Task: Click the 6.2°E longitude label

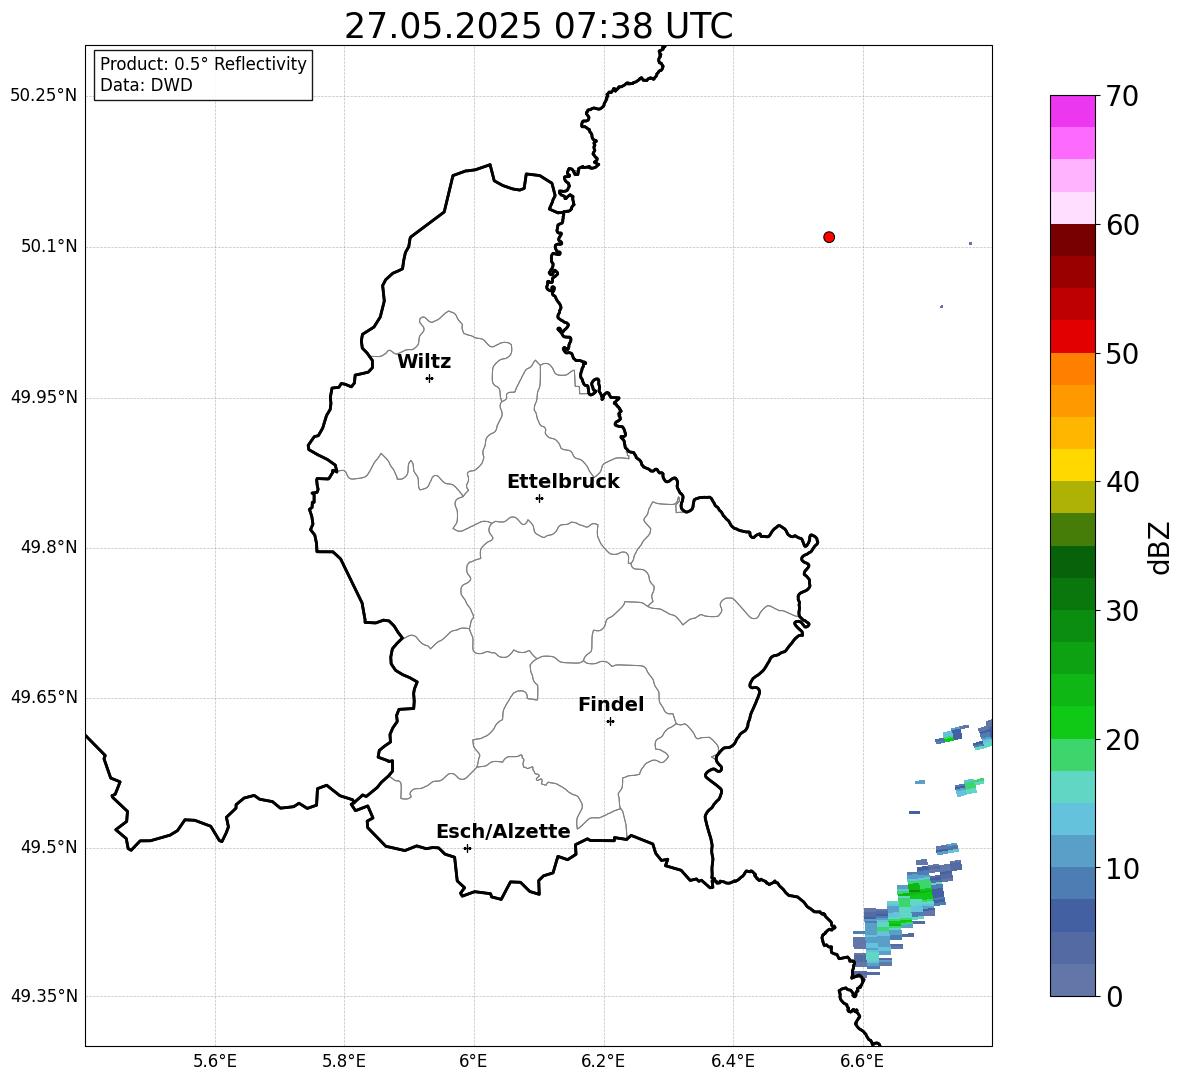Action: 603,1061
